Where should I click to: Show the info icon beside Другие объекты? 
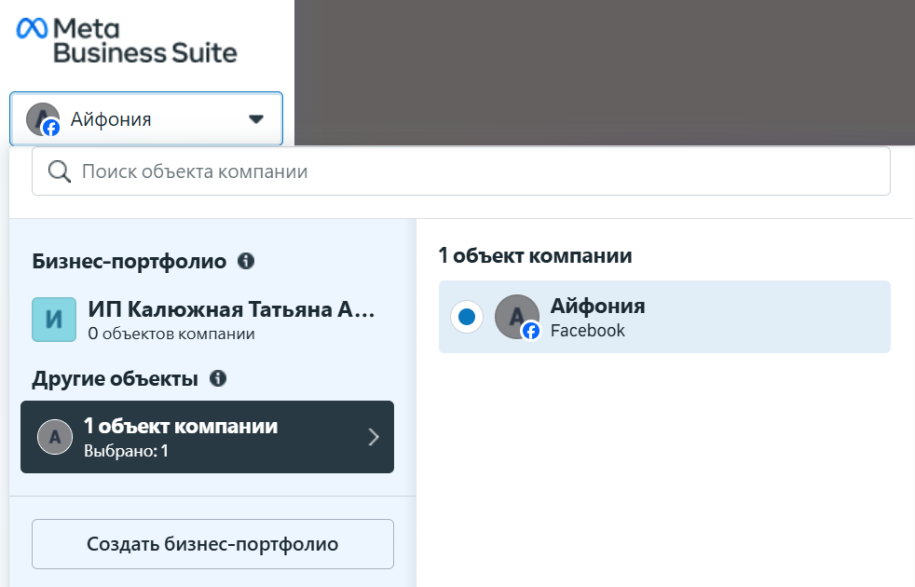(218, 379)
